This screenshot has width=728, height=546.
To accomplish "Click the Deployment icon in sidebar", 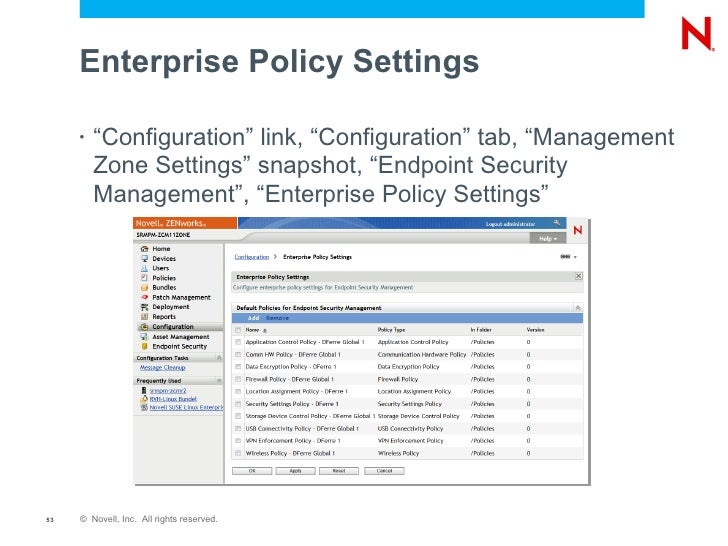I will click(144, 307).
